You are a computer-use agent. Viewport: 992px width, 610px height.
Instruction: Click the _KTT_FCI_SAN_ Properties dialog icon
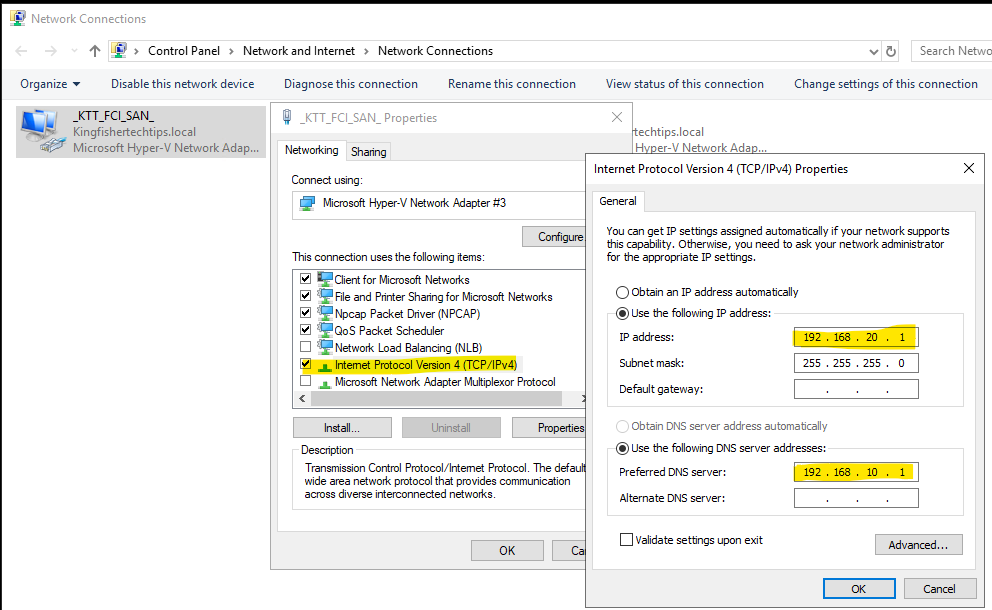click(x=287, y=117)
